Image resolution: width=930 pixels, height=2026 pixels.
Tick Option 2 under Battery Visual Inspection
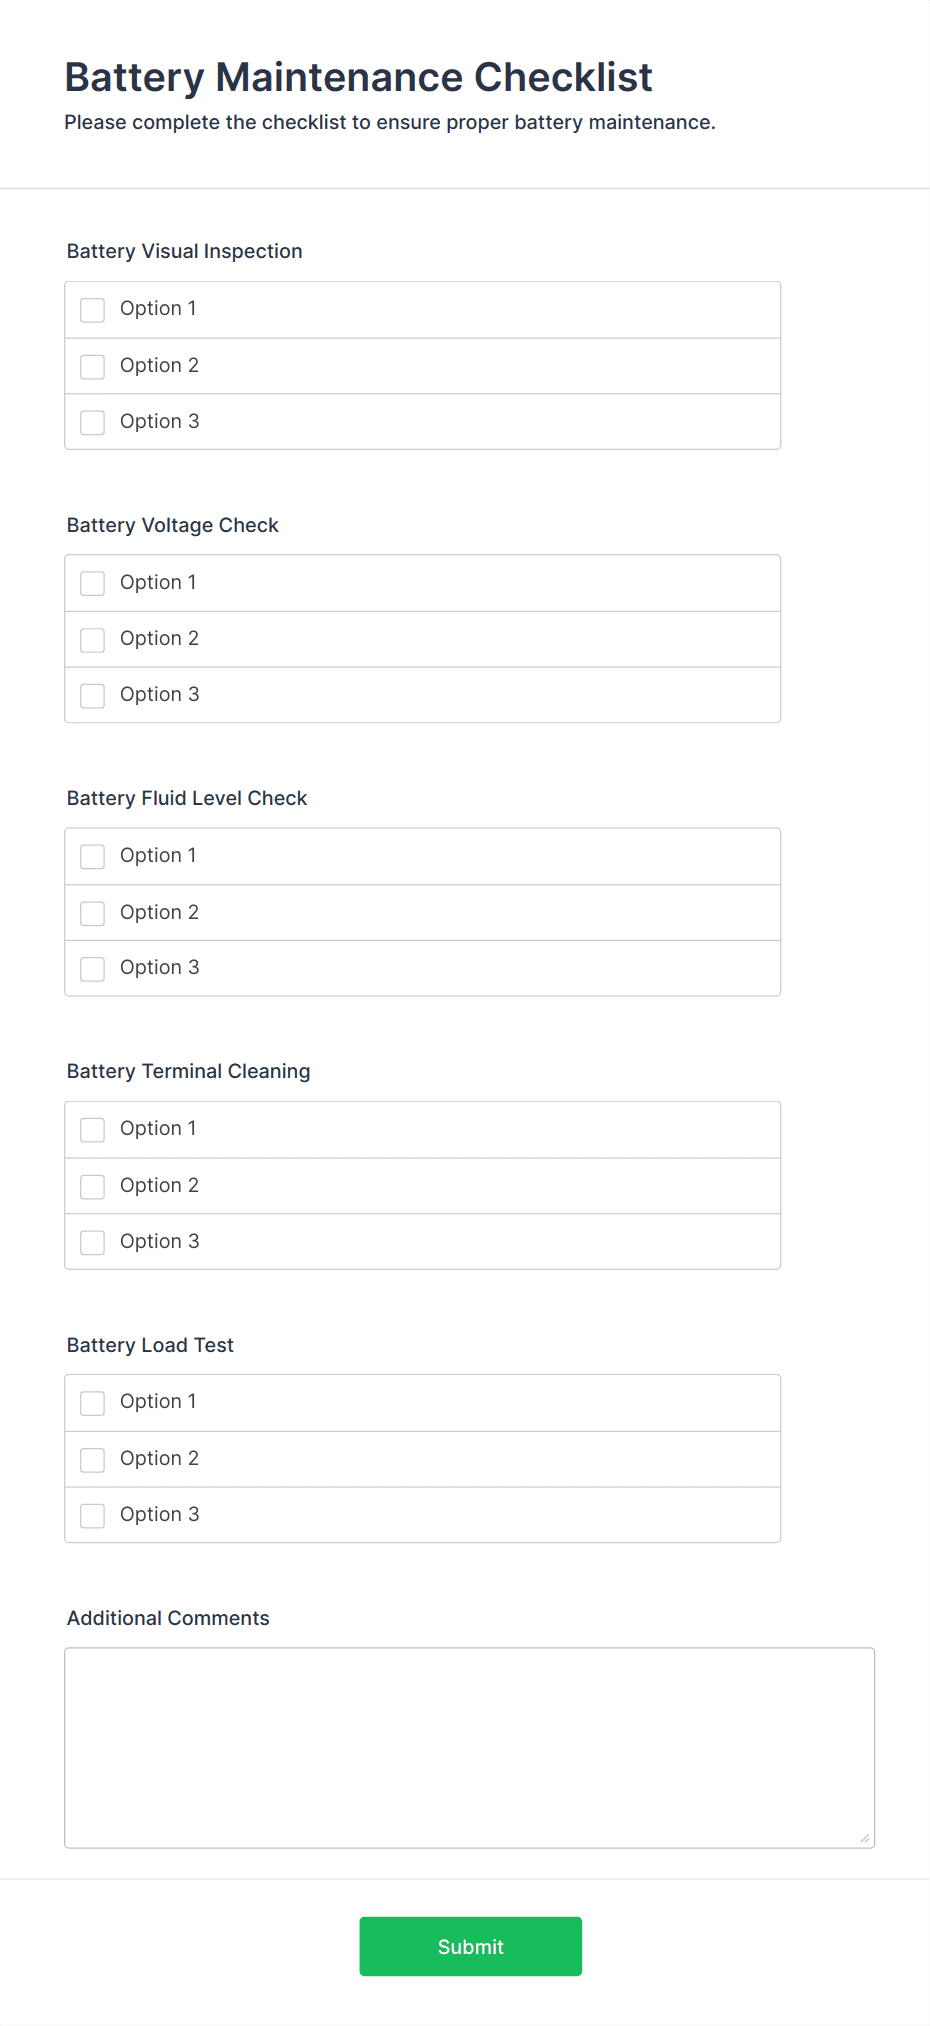click(93, 367)
